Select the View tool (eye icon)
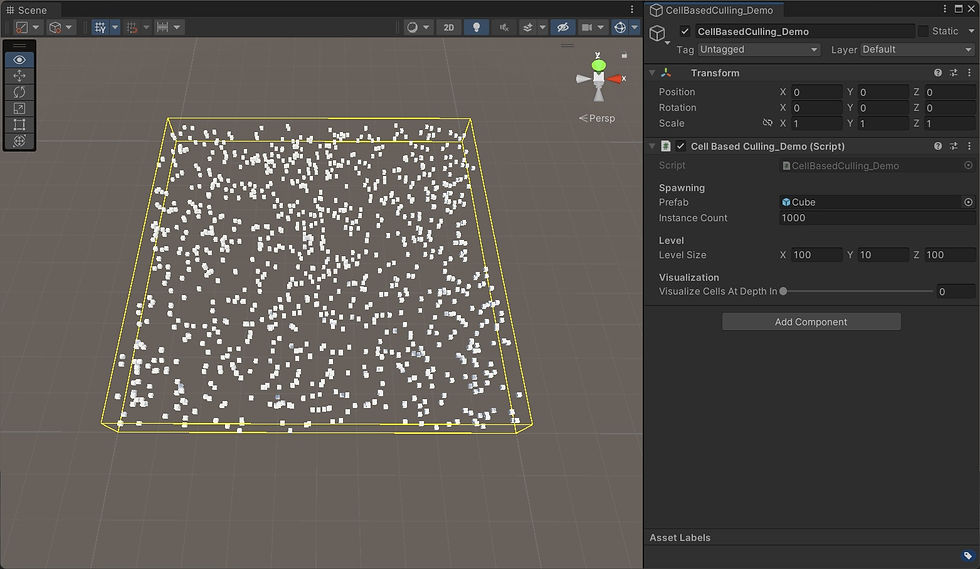The height and width of the screenshot is (569, 980). 19,59
